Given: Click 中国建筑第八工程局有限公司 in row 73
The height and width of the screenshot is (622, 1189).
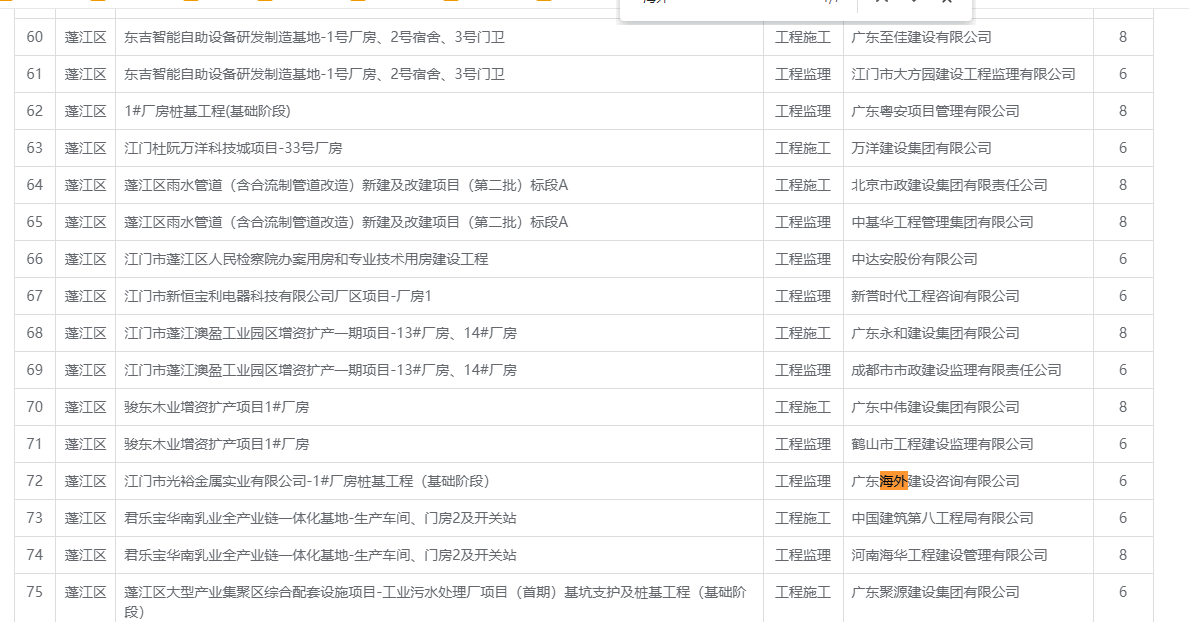Looking at the screenshot, I should pyautogui.click(x=941, y=518).
